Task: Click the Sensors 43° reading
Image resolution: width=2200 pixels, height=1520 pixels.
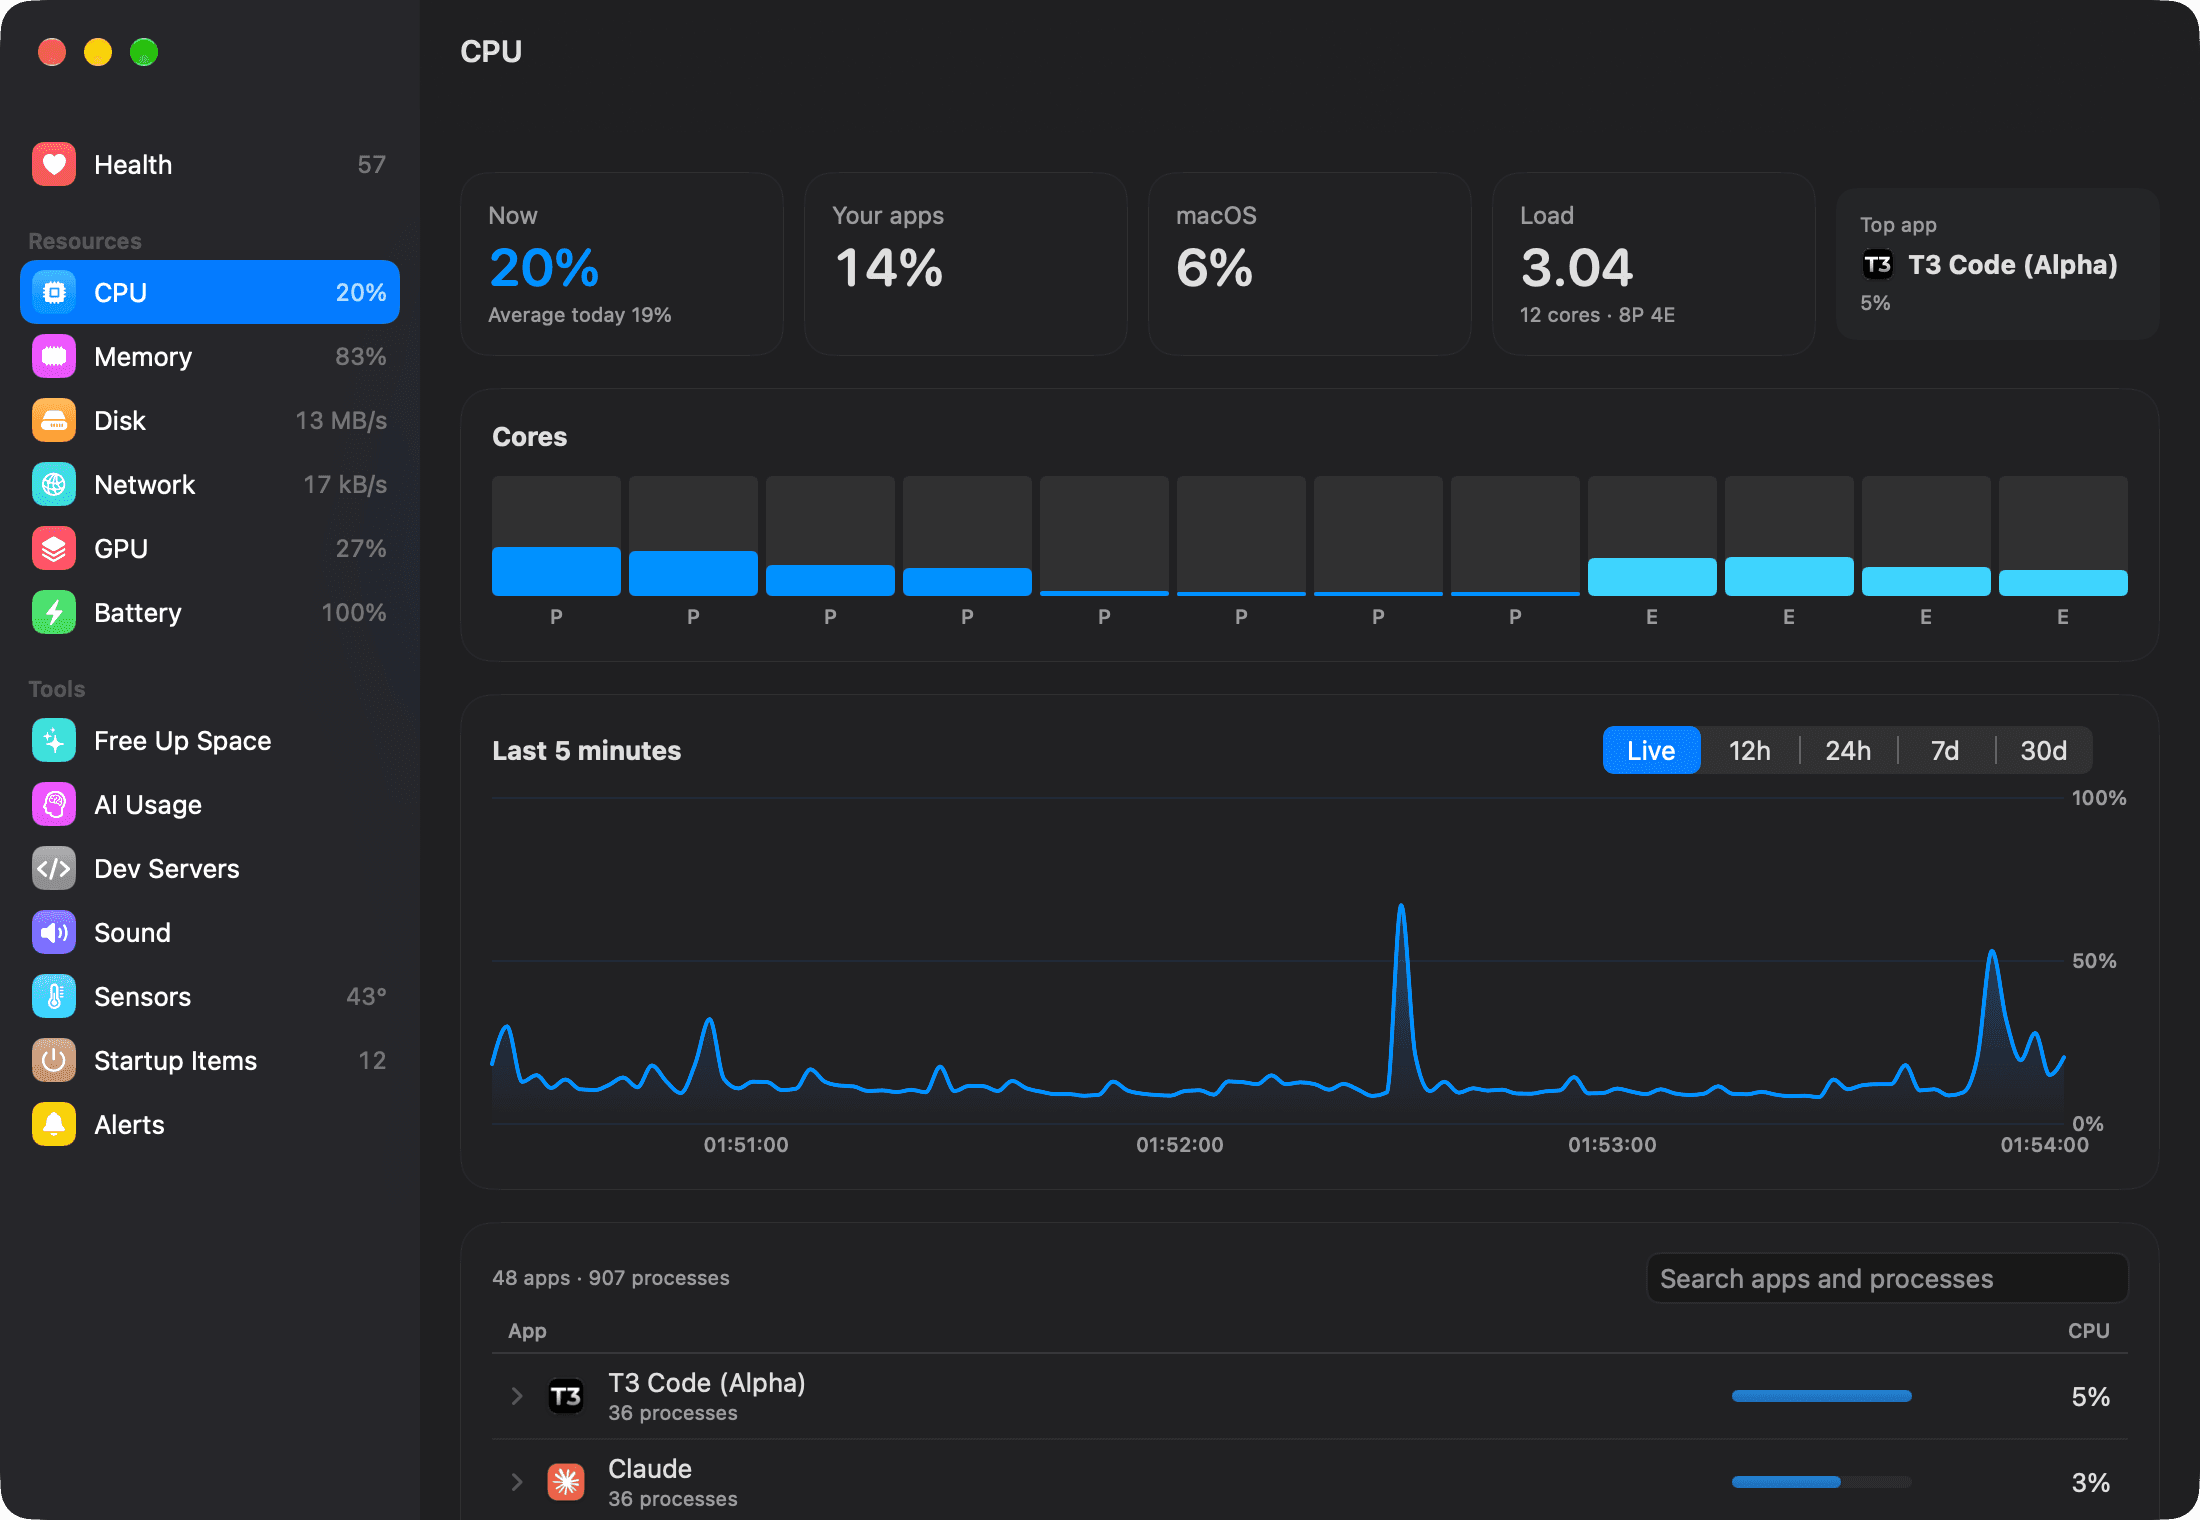Action: (366, 996)
